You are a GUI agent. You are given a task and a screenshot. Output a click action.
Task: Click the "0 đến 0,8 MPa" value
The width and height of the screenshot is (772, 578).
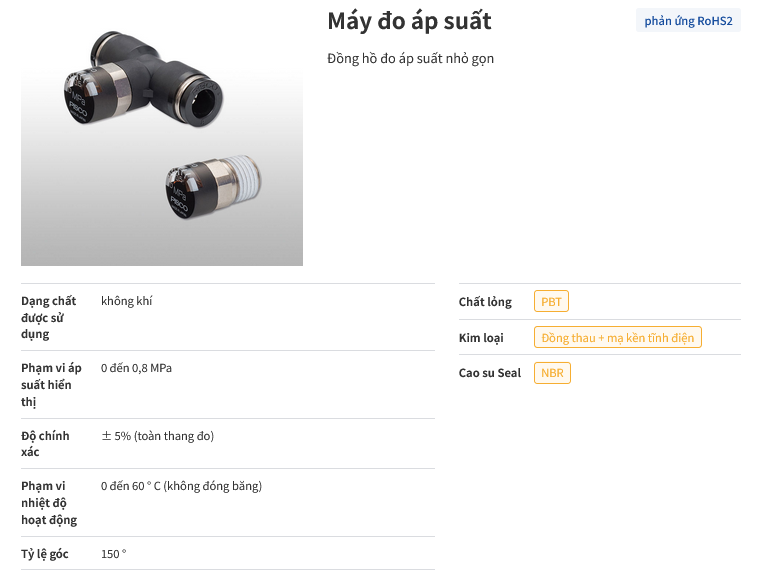136,368
